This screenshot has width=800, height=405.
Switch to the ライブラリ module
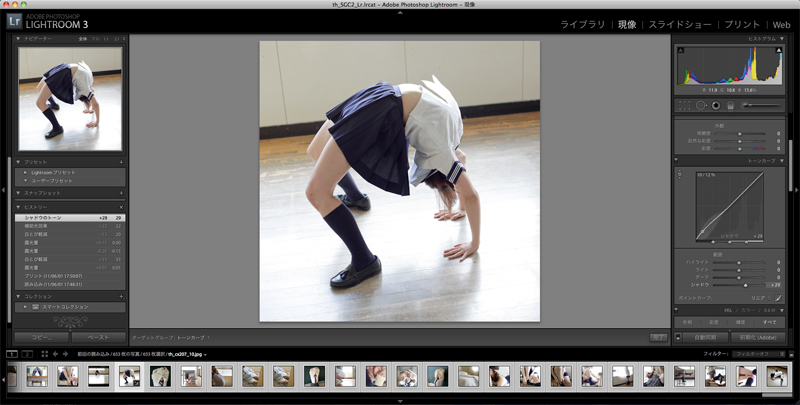pyautogui.click(x=583, y=24)
